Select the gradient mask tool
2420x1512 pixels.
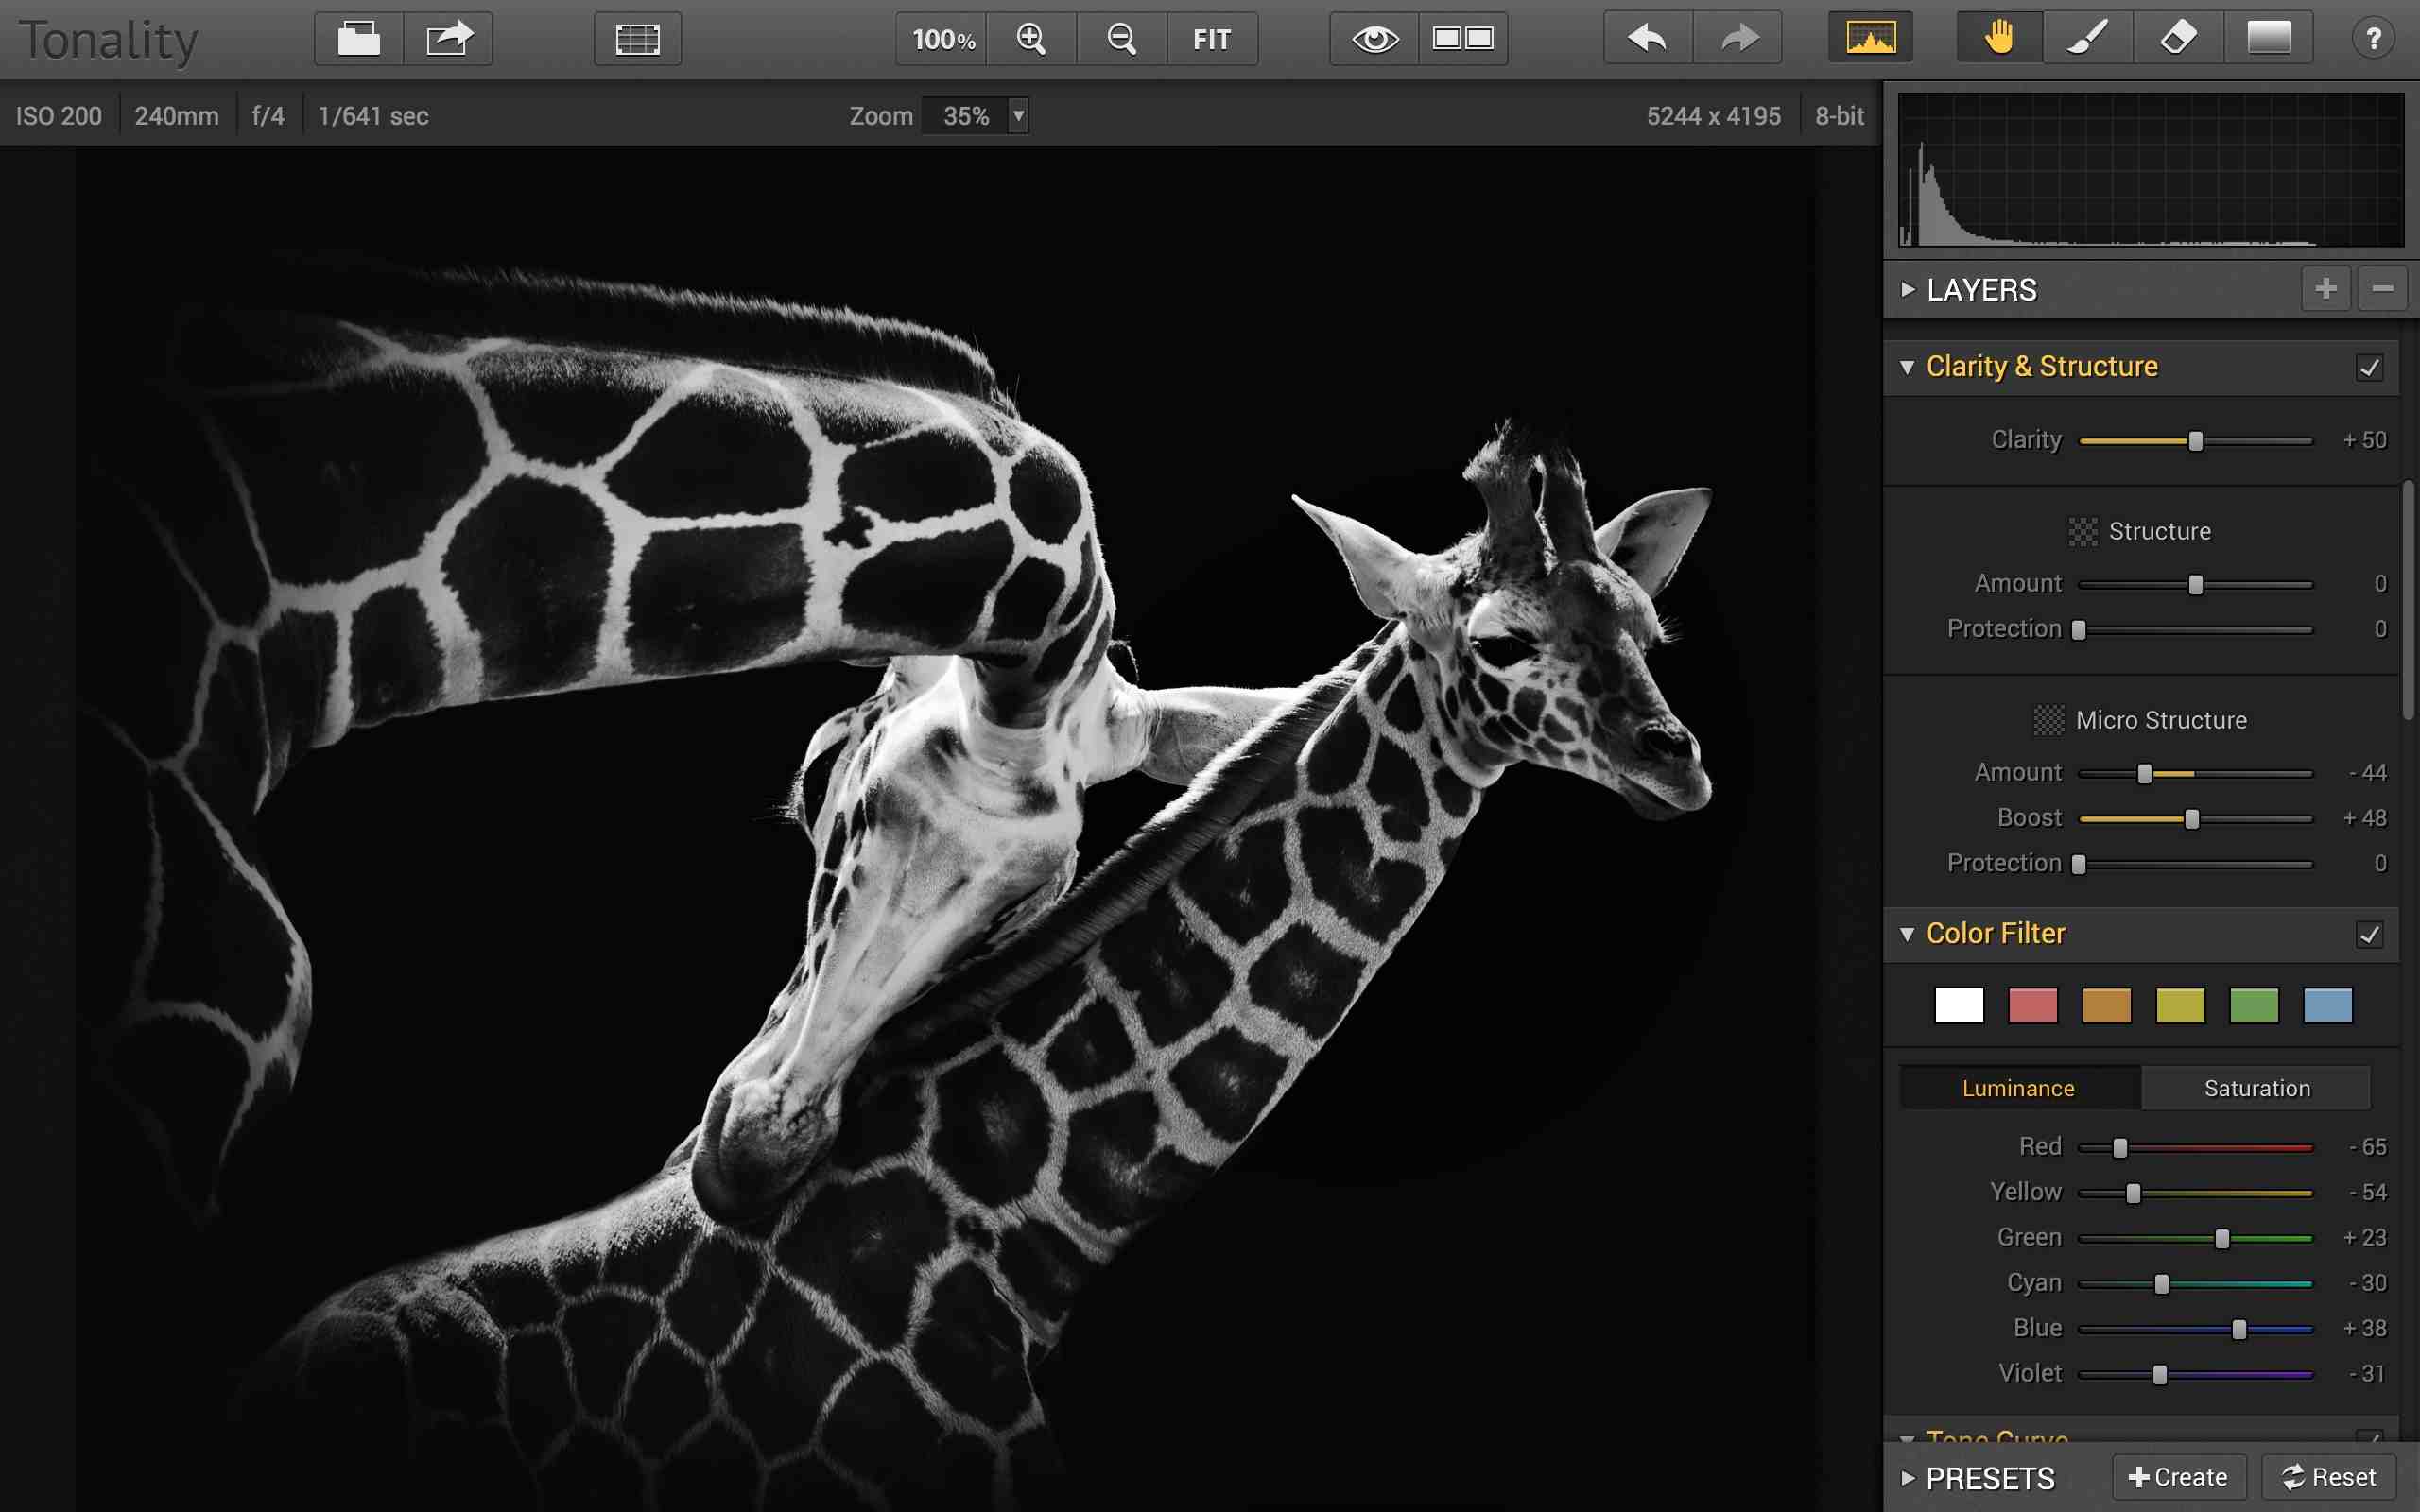[2268, 39]
